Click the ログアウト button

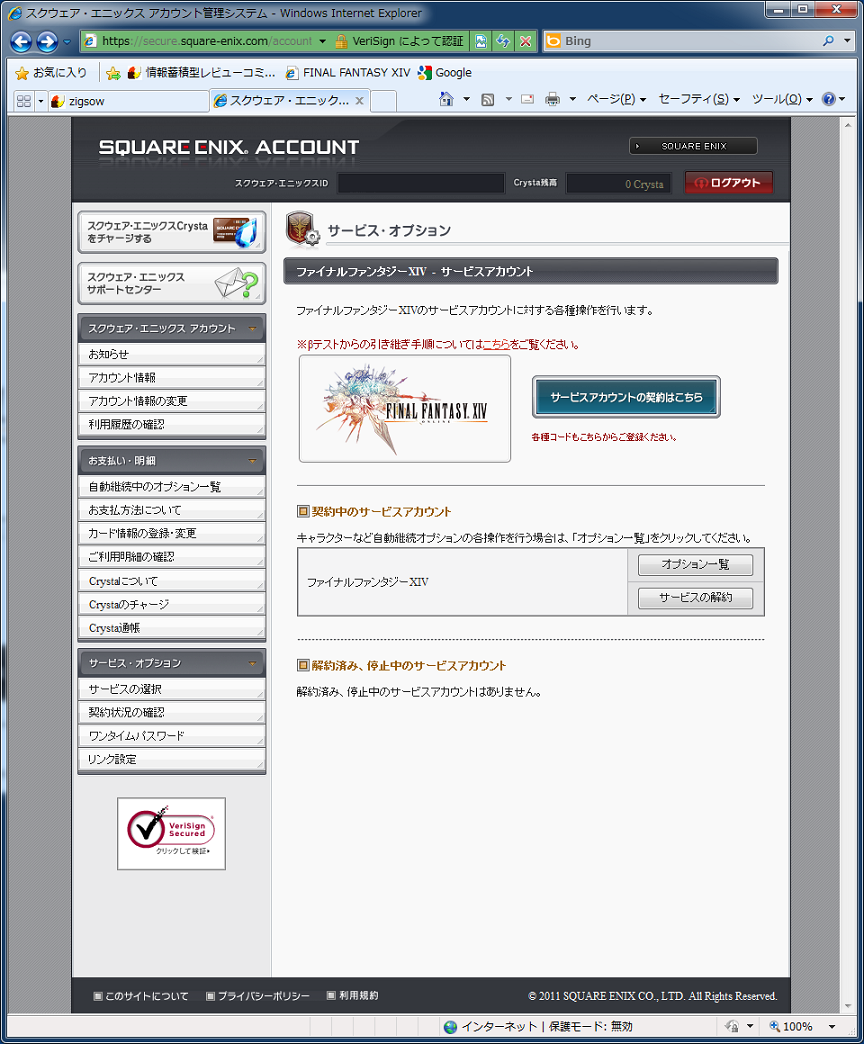coord(728,182)
